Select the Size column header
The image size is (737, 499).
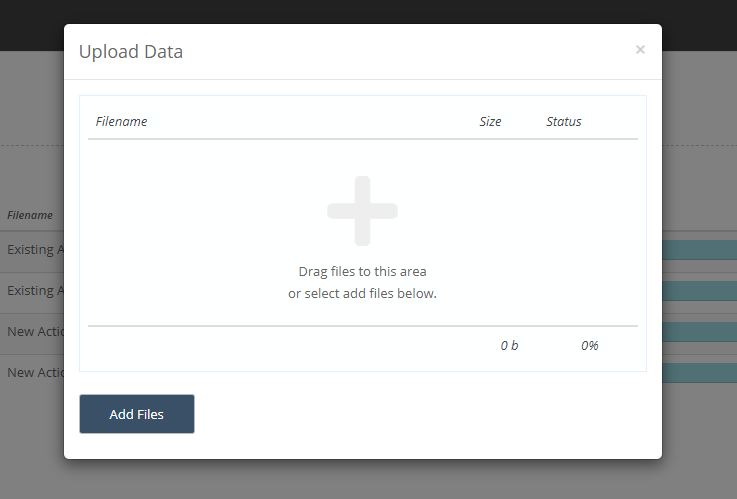pyautogui.click(x=490, y=122)
